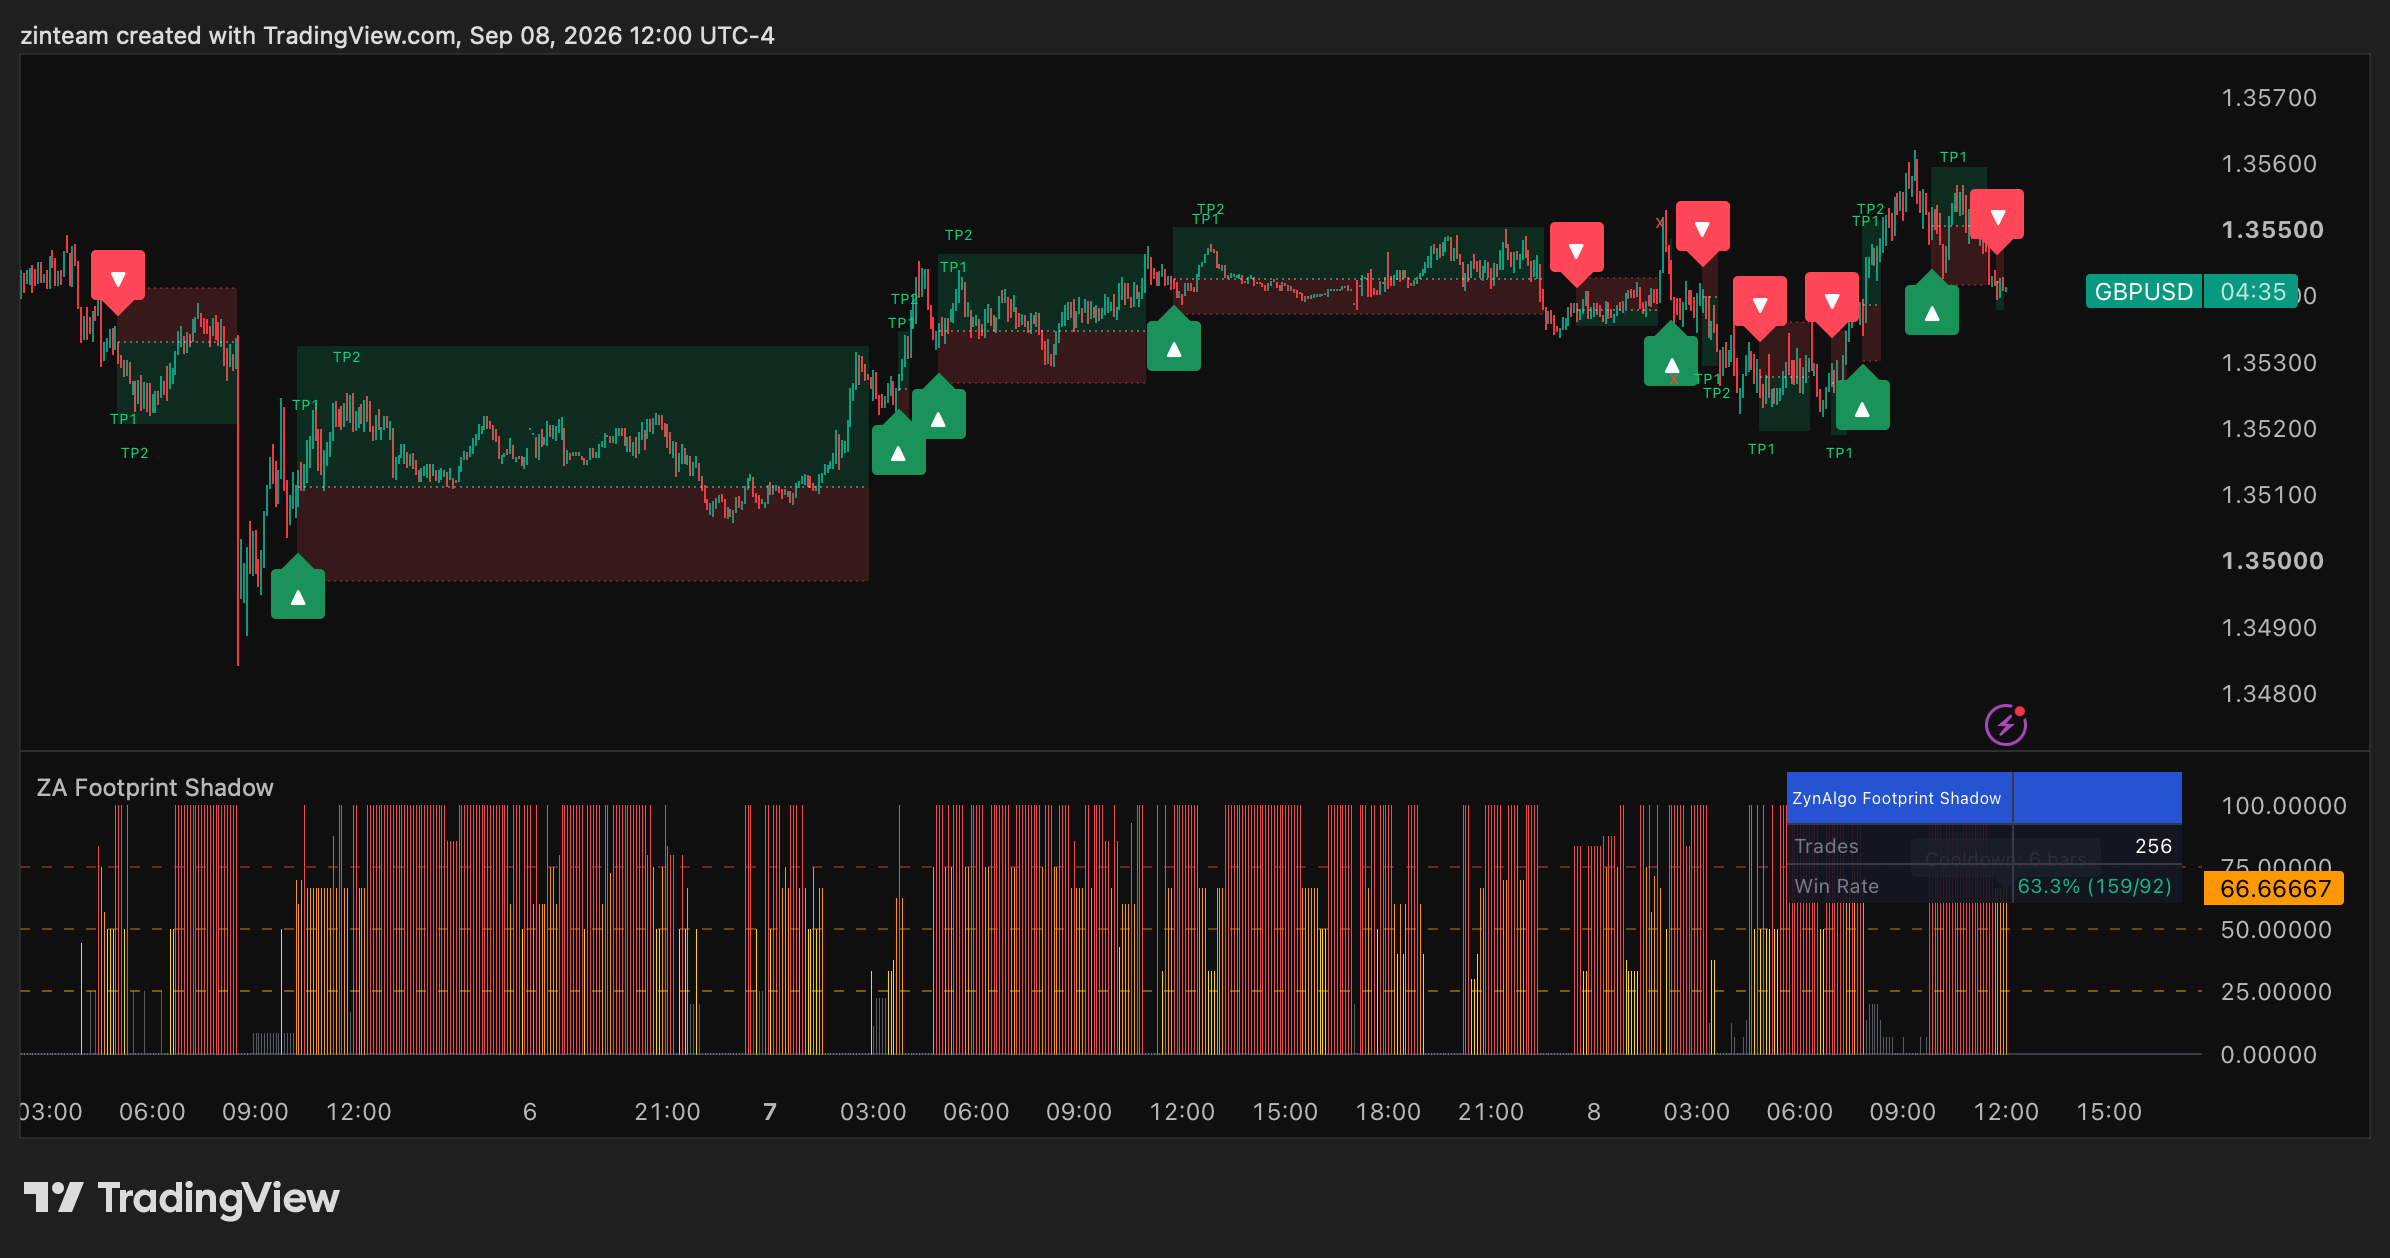This screenshot has height=1258, width=2390.
Task: Click the 21:00 label before day 7
Action: pyautogui.click(x=667, y=1112)
